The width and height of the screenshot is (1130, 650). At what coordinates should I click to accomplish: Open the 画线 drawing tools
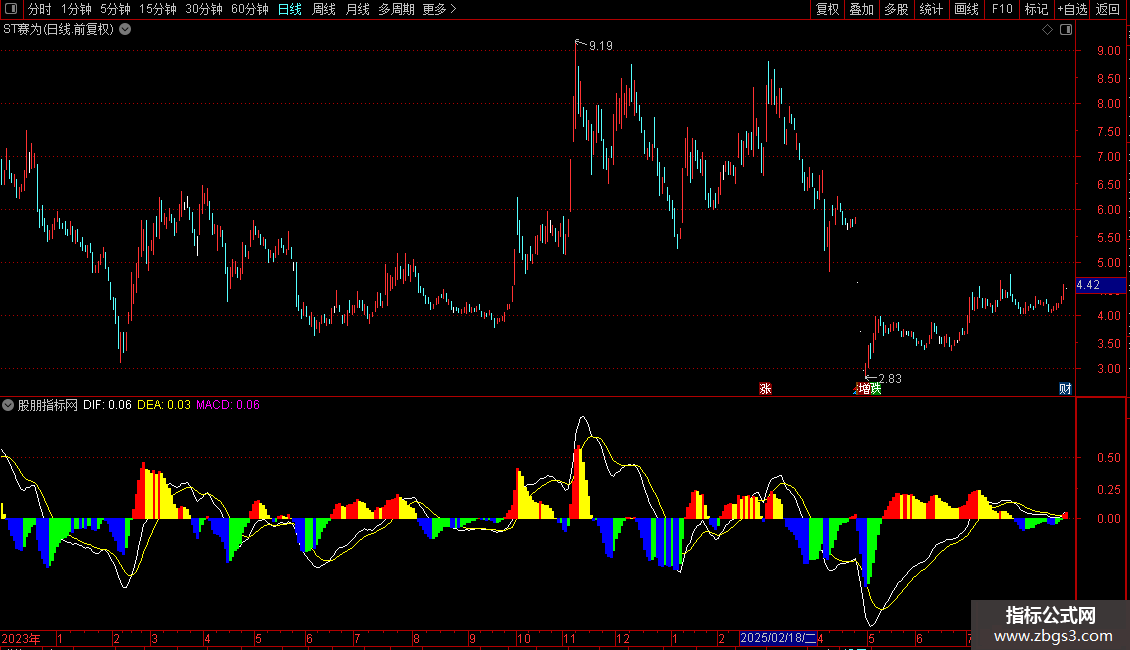pos(966,9)
